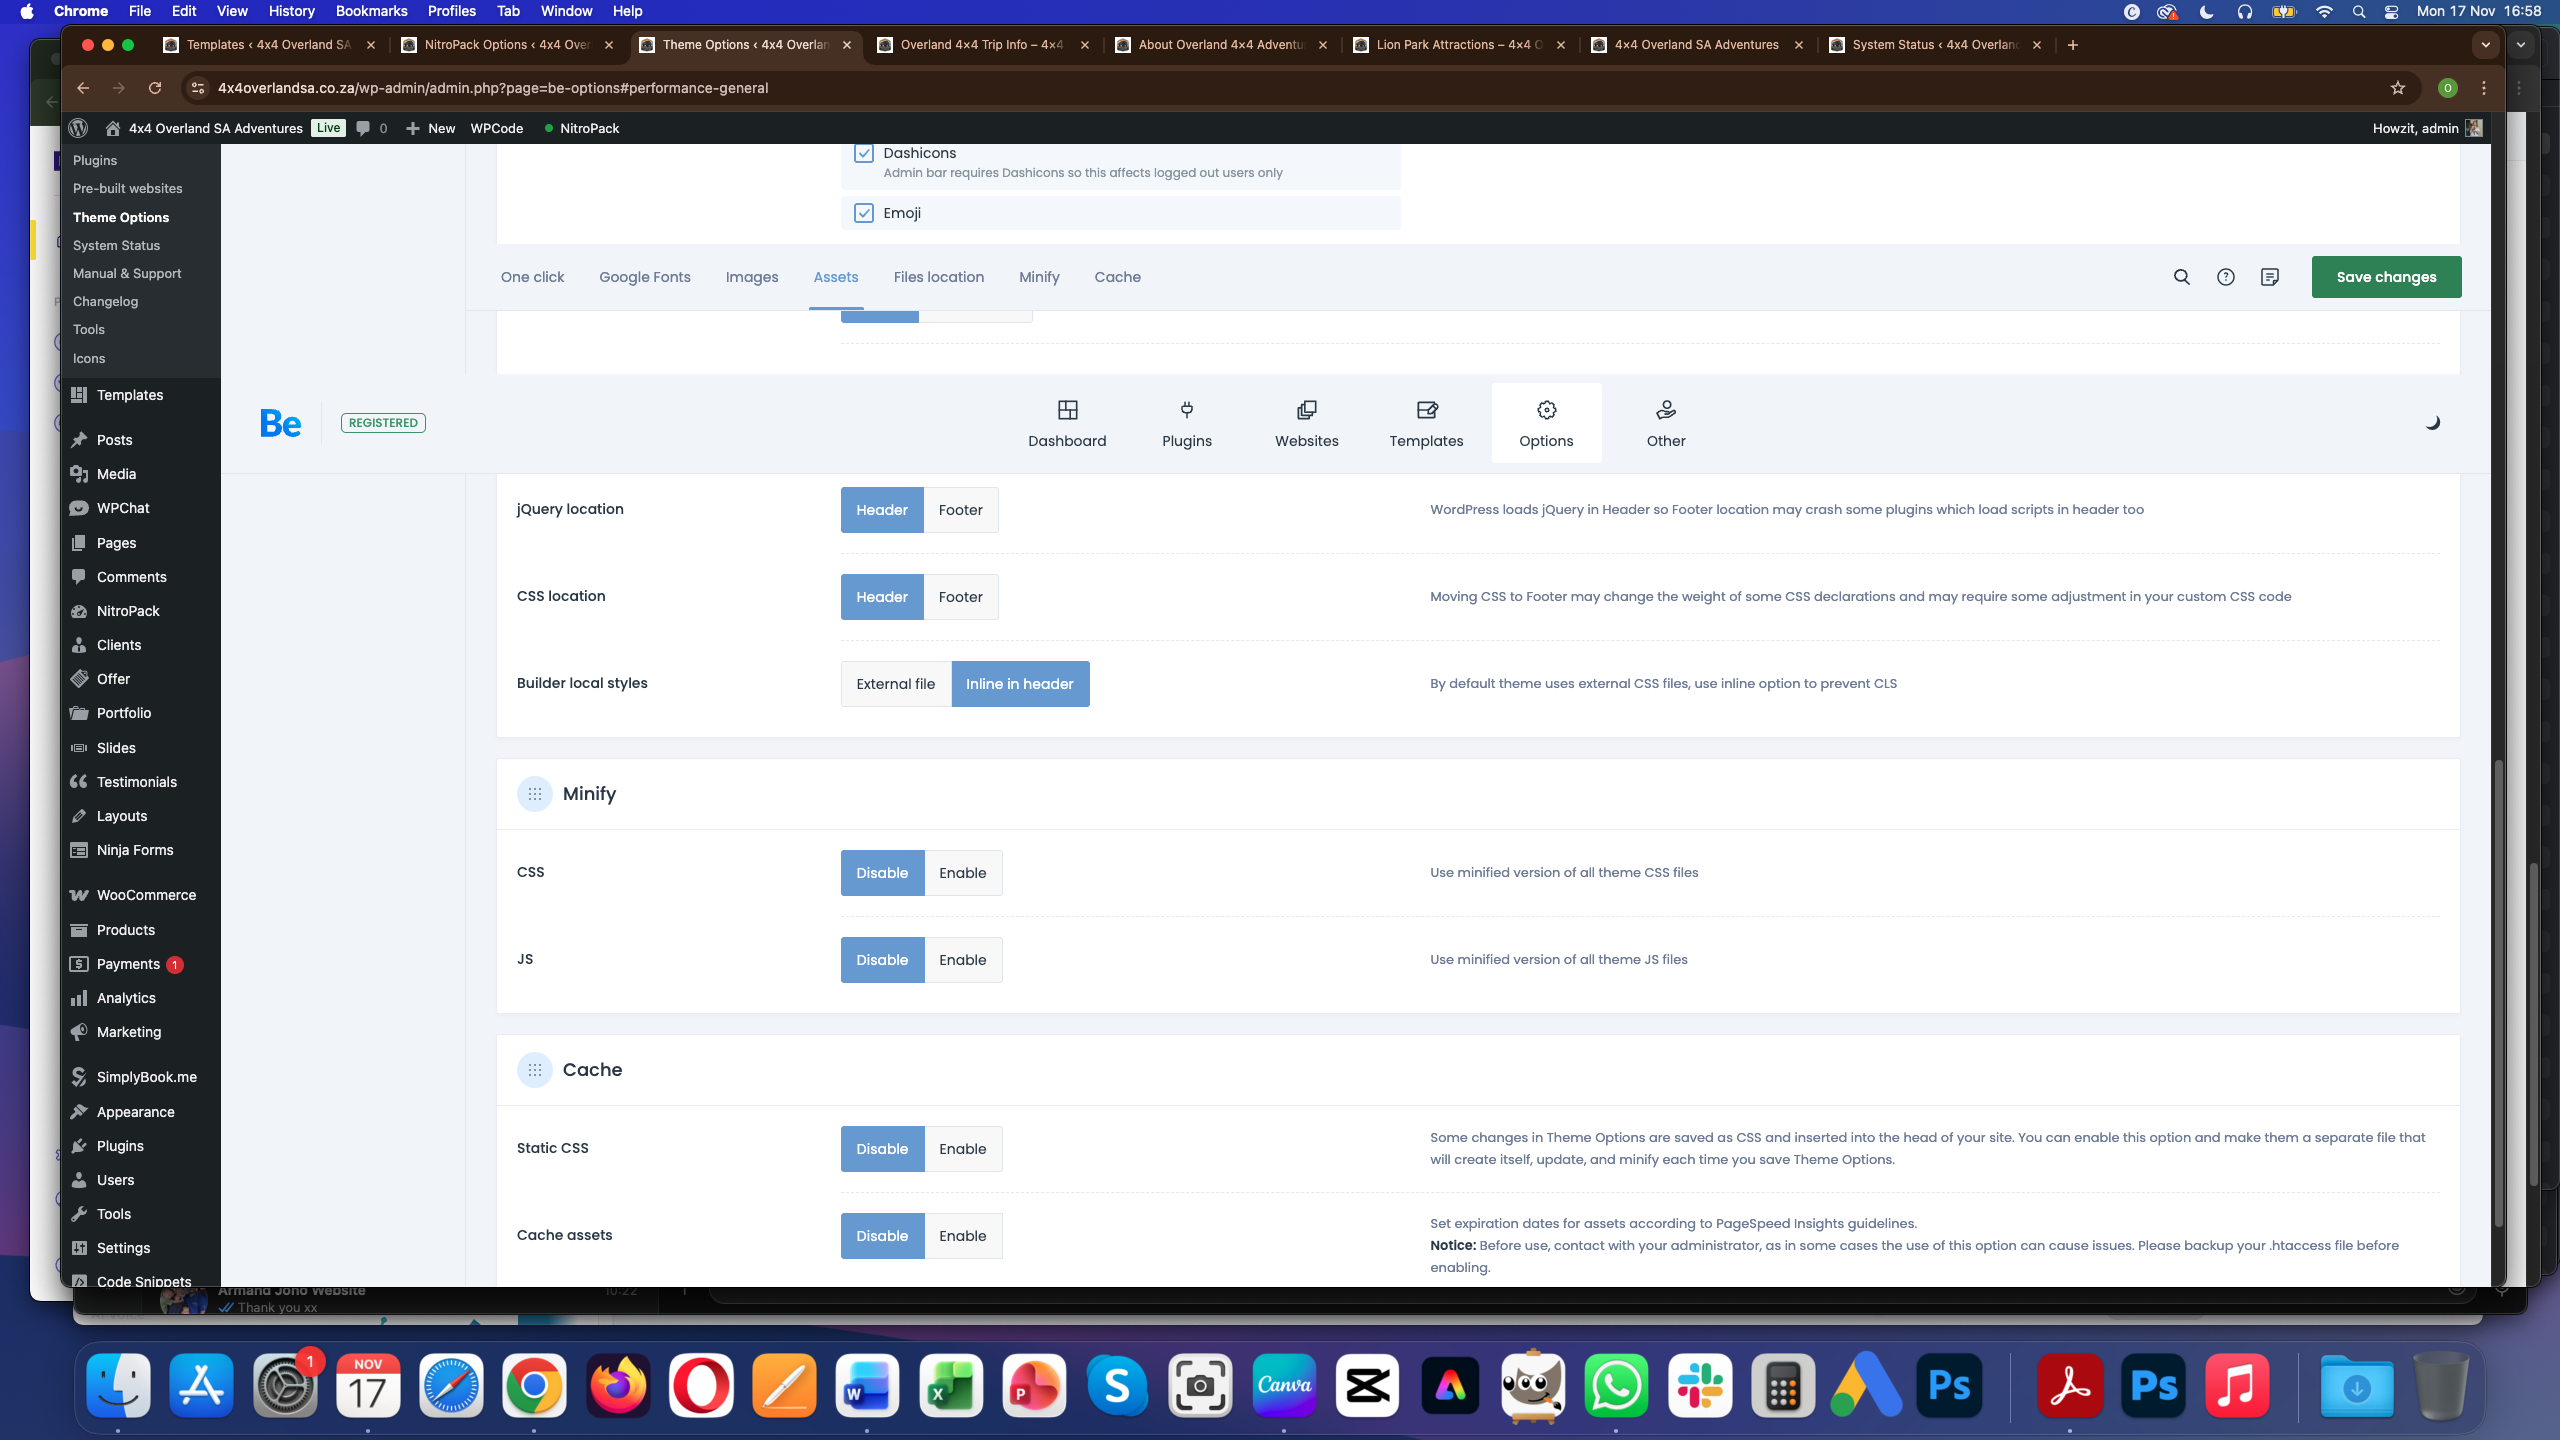
Task: Uncheck the Dashicons checkbox
Action: (x=864, y=153)
